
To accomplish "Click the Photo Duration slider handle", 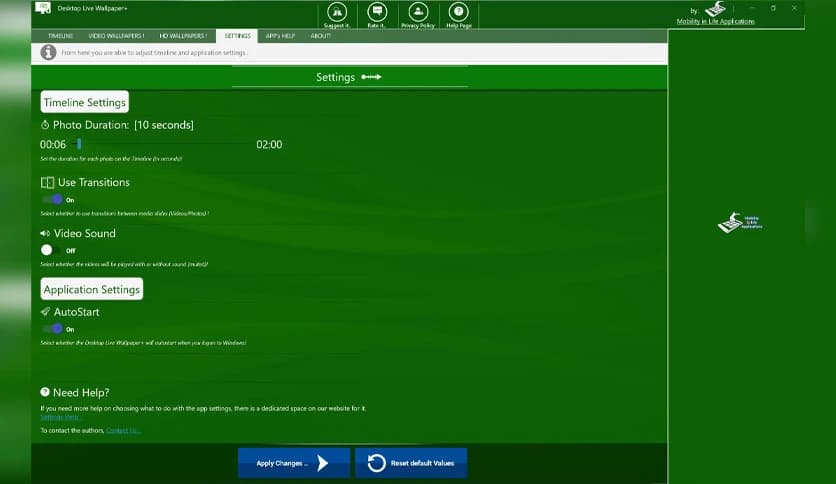I will 79,144.
